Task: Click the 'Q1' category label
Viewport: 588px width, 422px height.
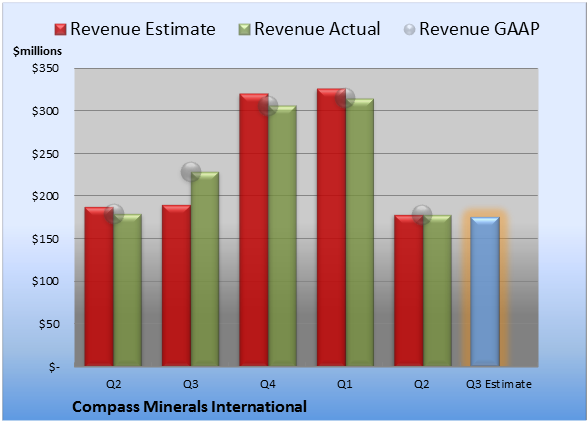Action: pyautogui.click(x=345, y=384)
